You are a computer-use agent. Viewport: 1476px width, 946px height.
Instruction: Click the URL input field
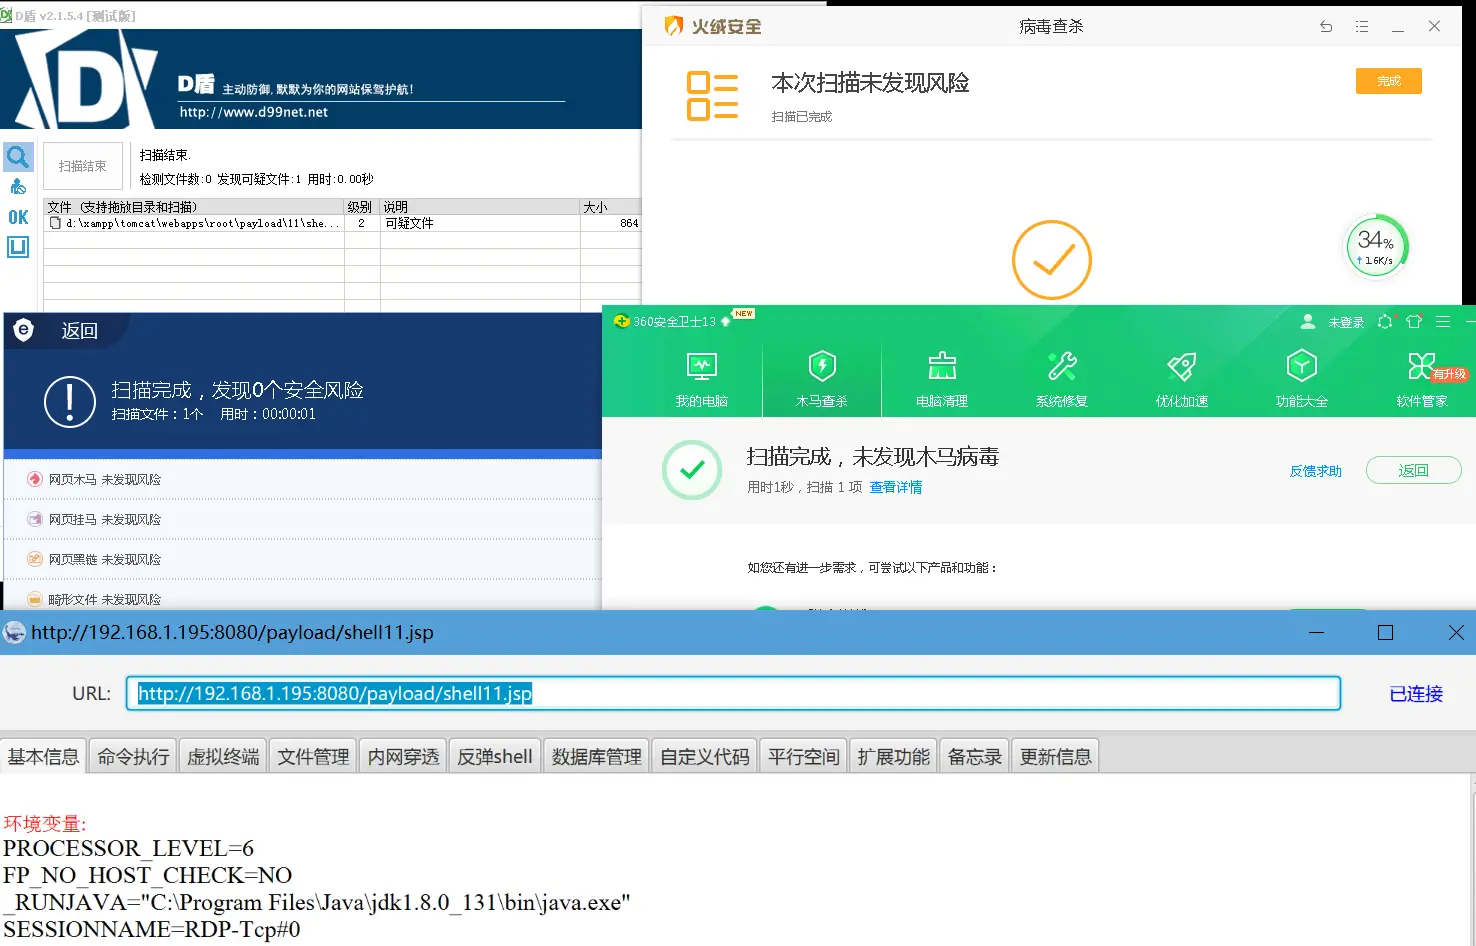[x=732, y=693]
